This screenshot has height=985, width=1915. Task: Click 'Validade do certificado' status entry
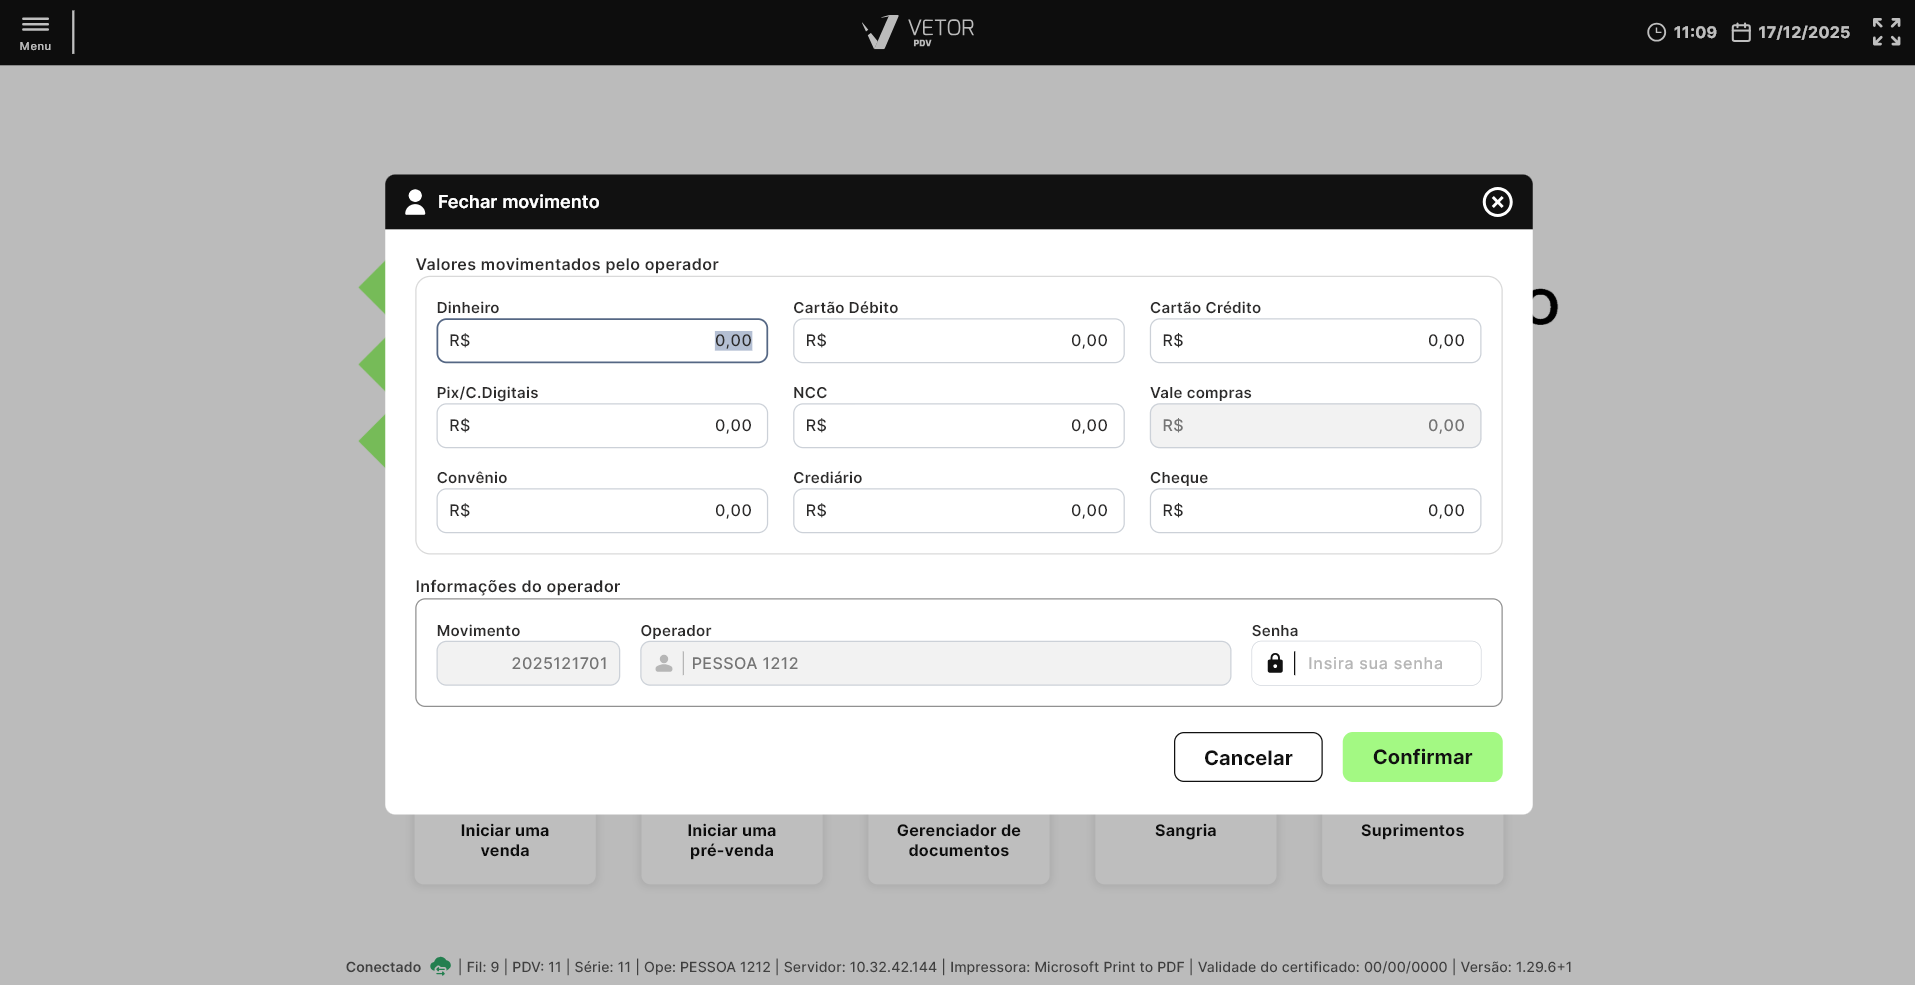tap(1322, 967)
